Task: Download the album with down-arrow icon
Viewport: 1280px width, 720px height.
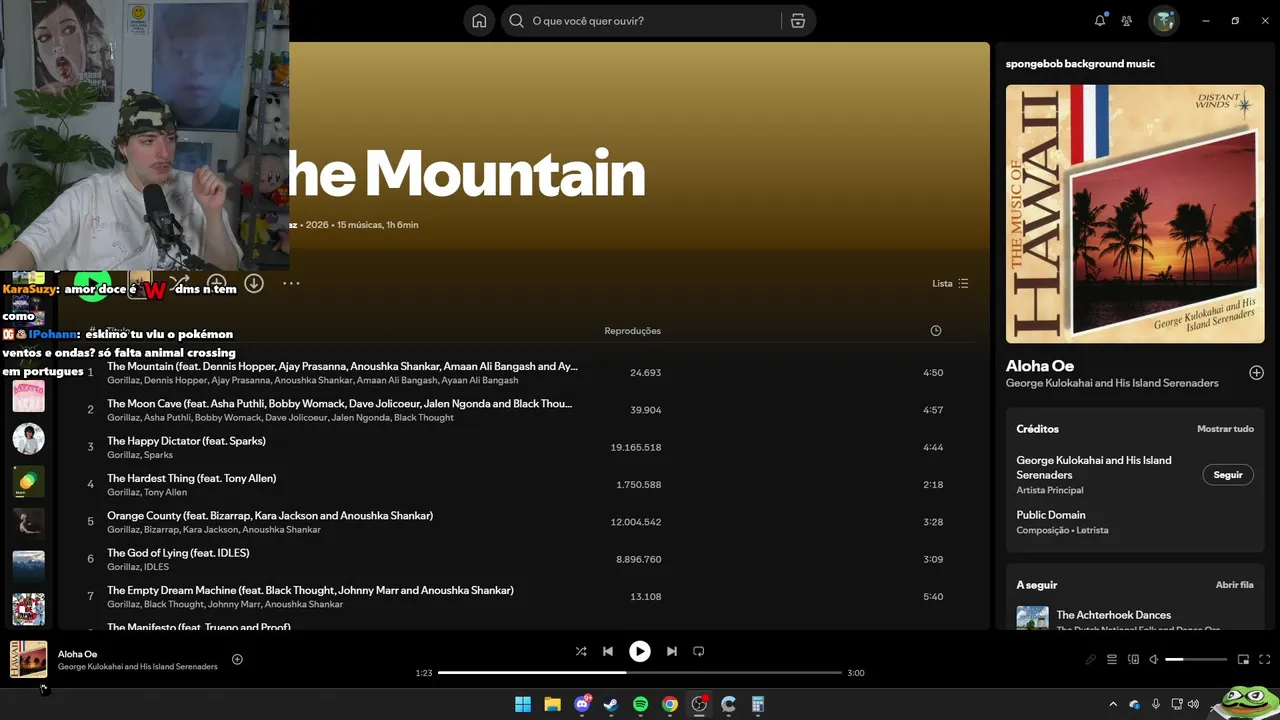Action: [254, 283]
